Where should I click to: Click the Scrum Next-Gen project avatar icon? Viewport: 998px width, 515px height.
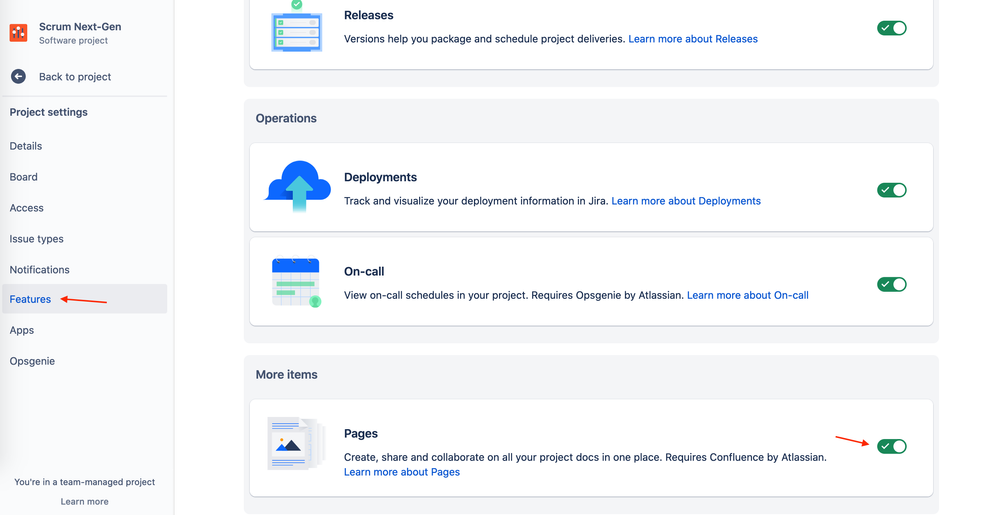click(18, 32)
